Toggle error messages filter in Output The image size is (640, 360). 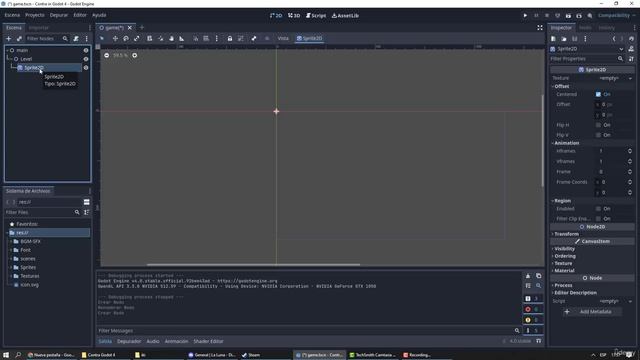coord(532,309)
